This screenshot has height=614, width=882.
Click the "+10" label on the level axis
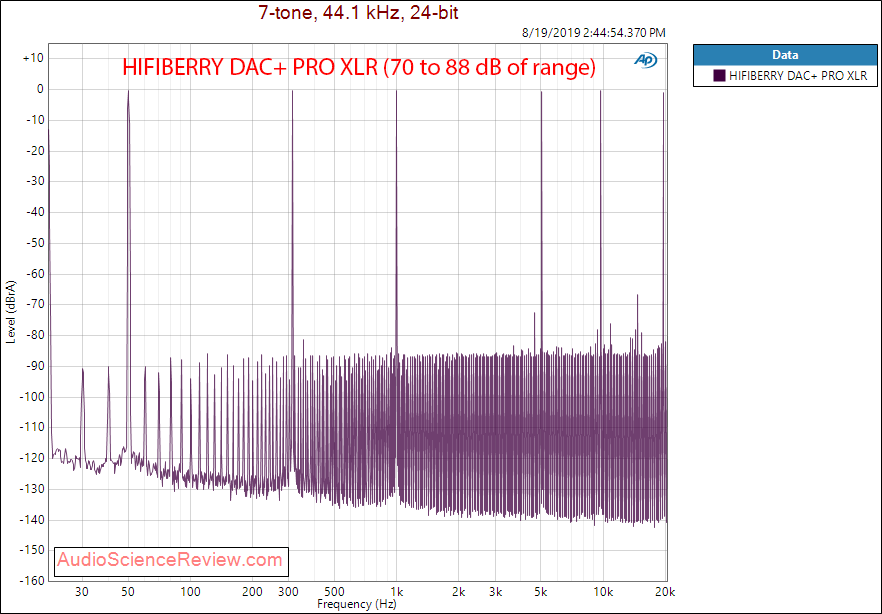click(x=33, y=58)
